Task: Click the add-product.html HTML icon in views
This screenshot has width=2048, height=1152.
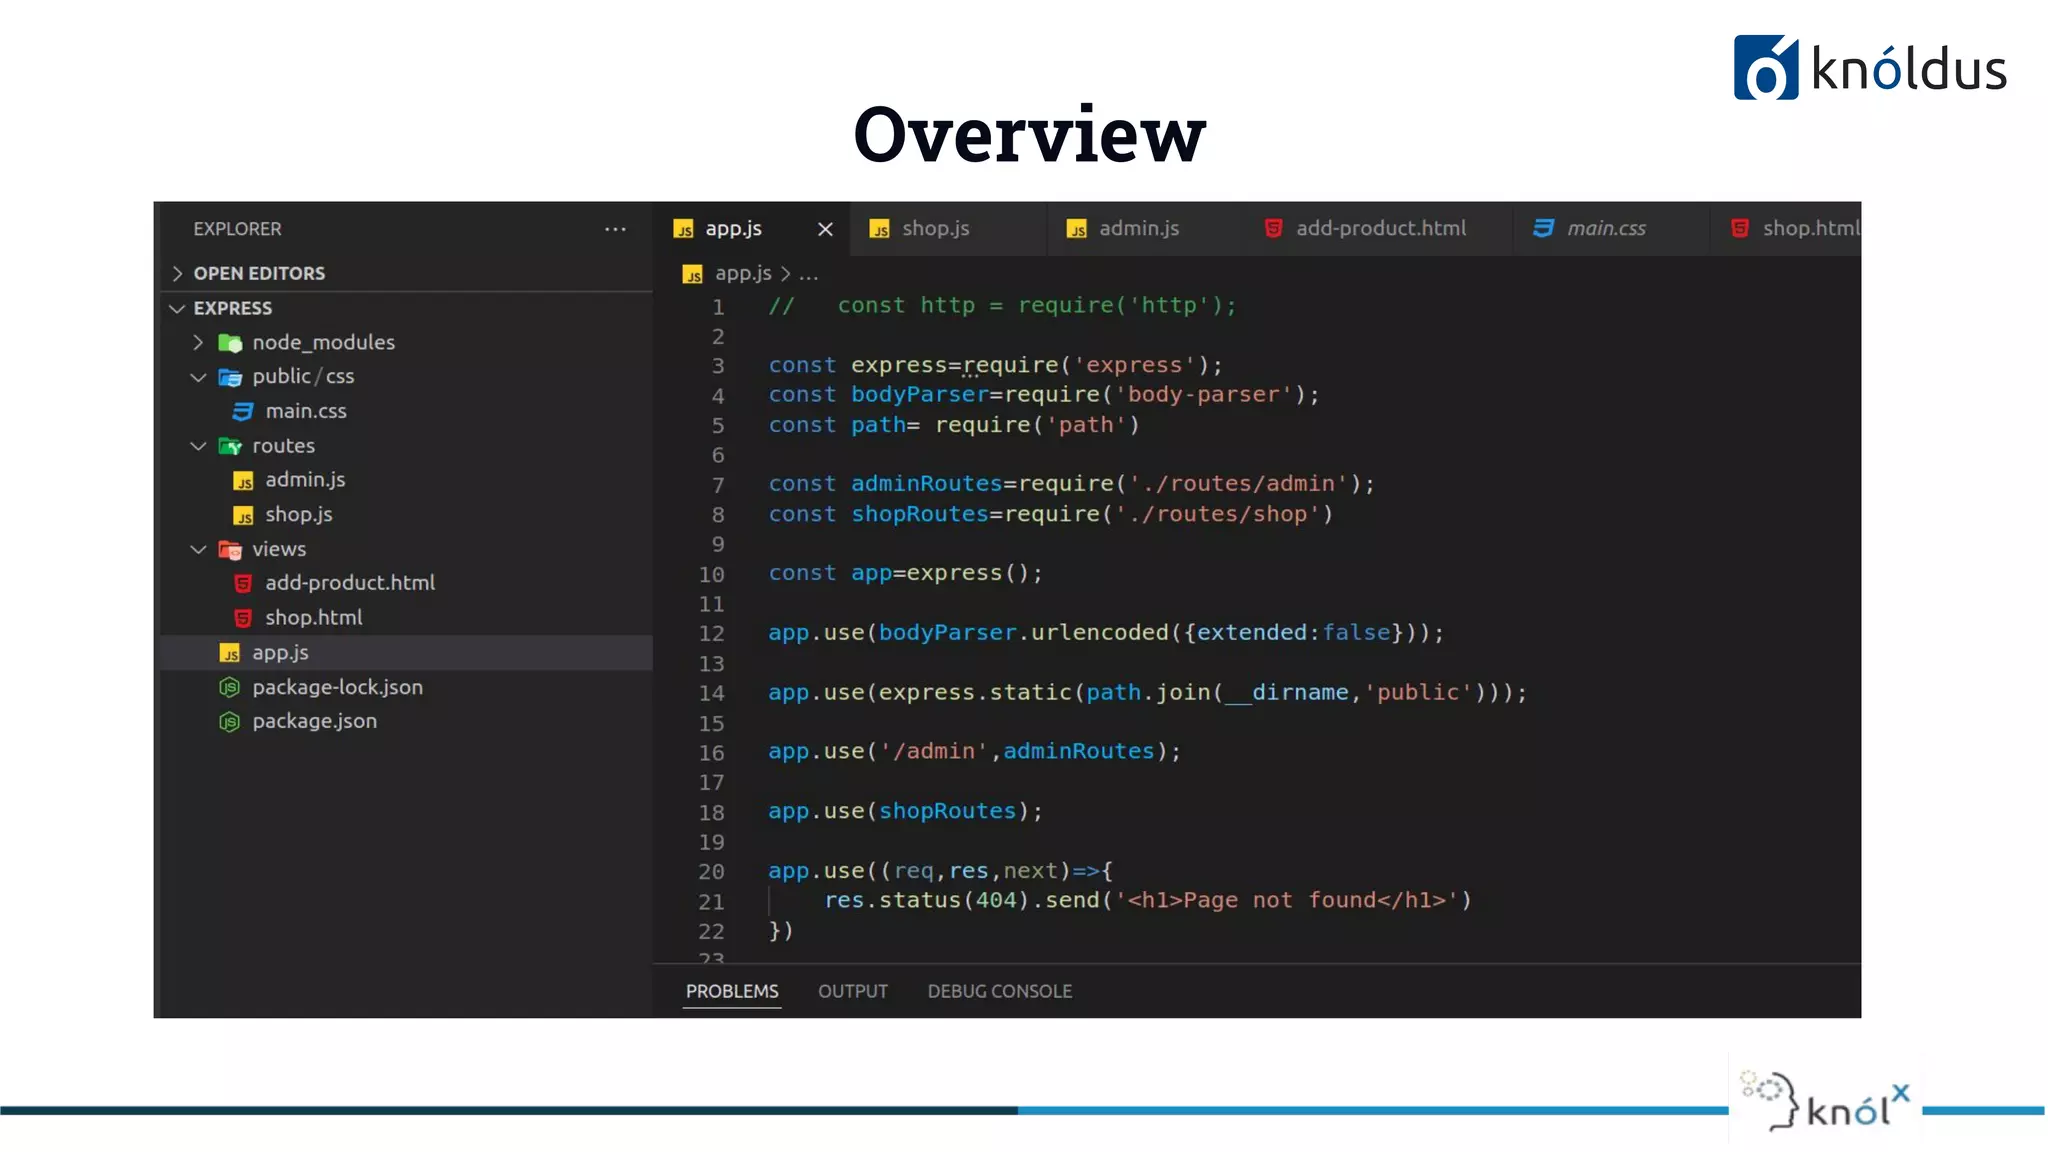Action: click(x=243, y=583)
